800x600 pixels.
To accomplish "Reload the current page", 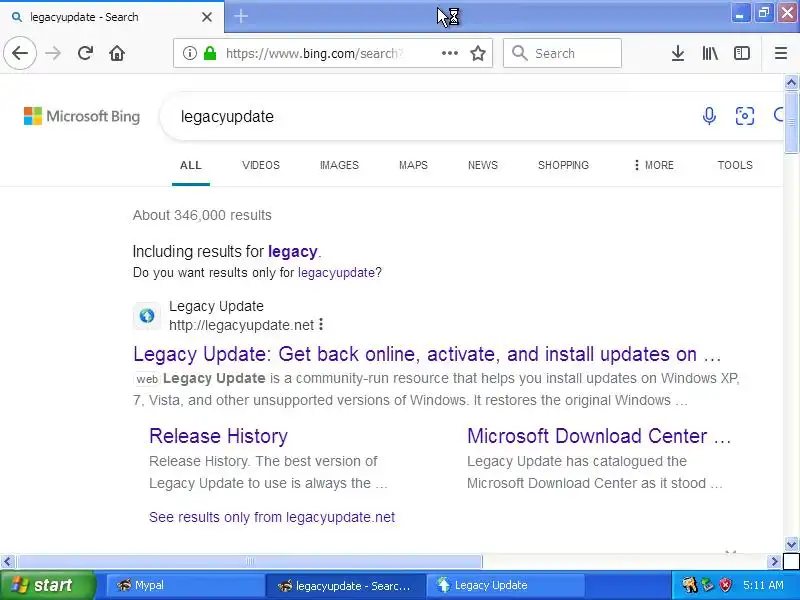I will click(x=85, y=53).
